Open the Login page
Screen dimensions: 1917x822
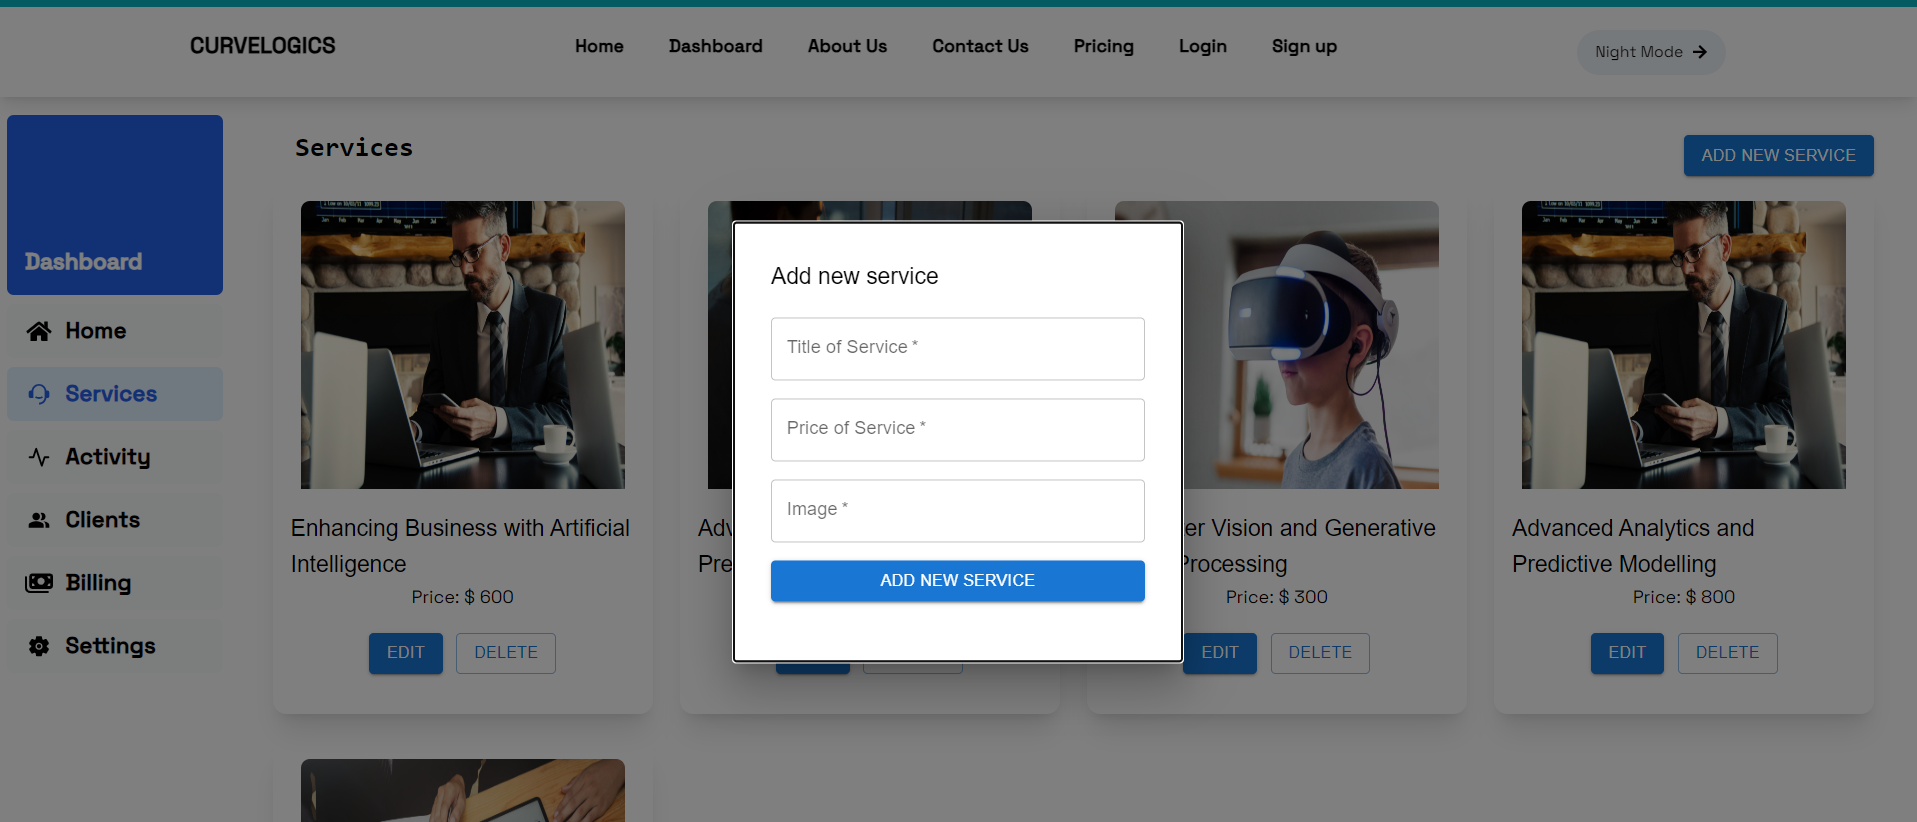tap(1203, 46)
